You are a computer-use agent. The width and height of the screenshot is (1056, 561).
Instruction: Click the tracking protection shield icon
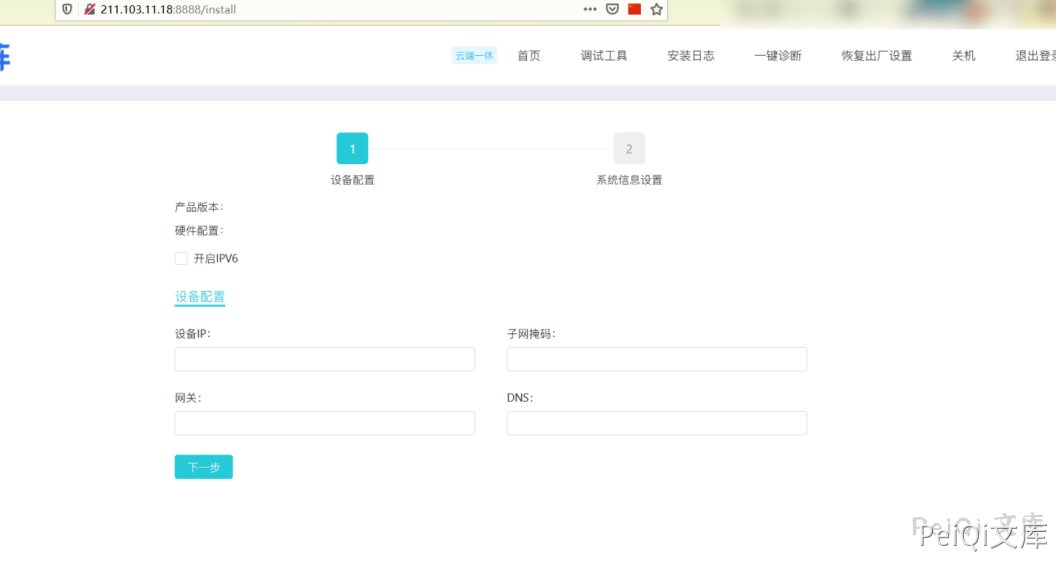point(67,9)
